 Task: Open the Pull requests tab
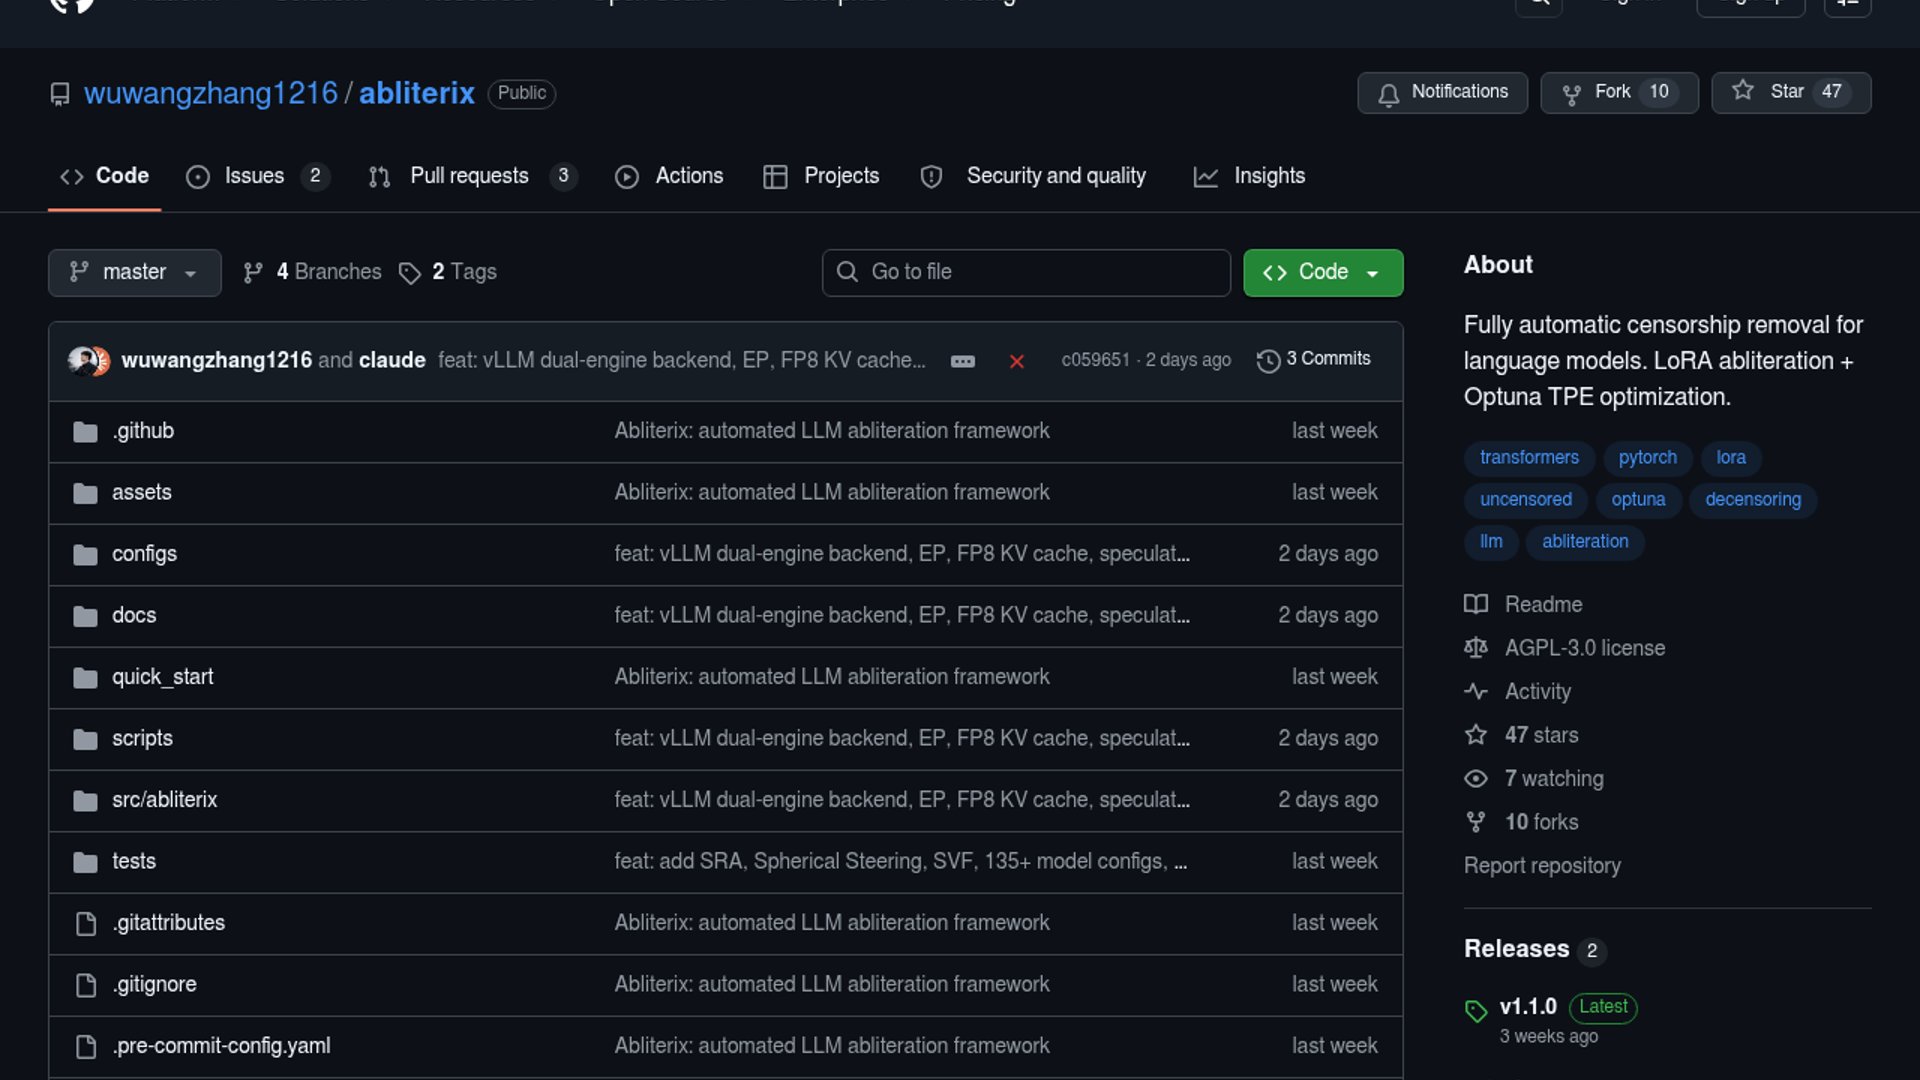tap(469, 176)
